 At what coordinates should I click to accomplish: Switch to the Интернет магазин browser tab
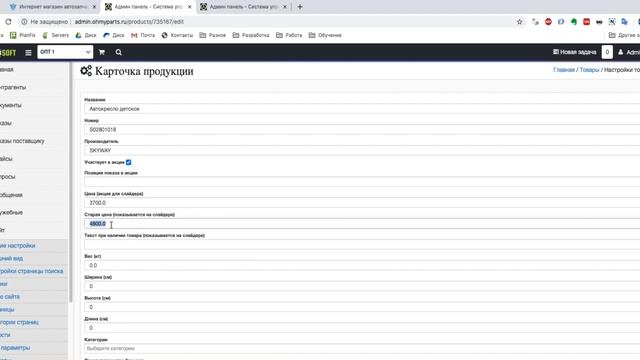tap(53, 7)
